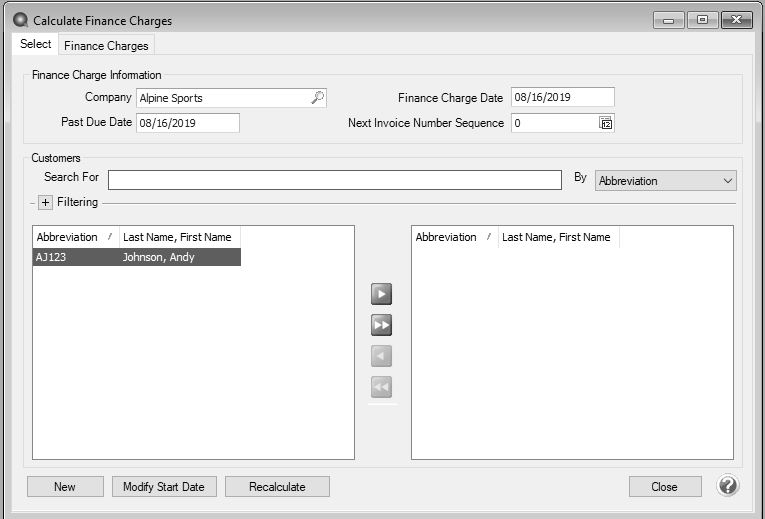Viewport: 765px width, 519px height.
Task: Click the Recalculate button
Action: pos(277,487)
